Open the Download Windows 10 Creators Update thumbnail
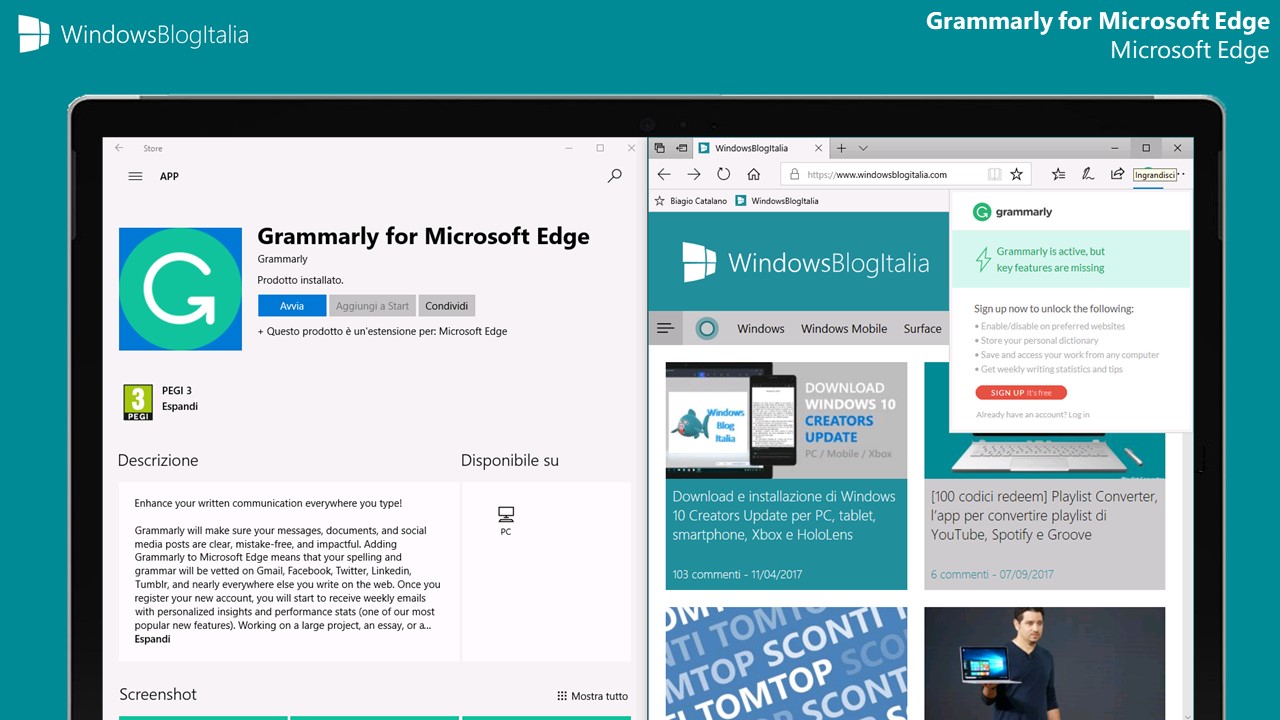The image size is (1280, 720). coord(786,420)
